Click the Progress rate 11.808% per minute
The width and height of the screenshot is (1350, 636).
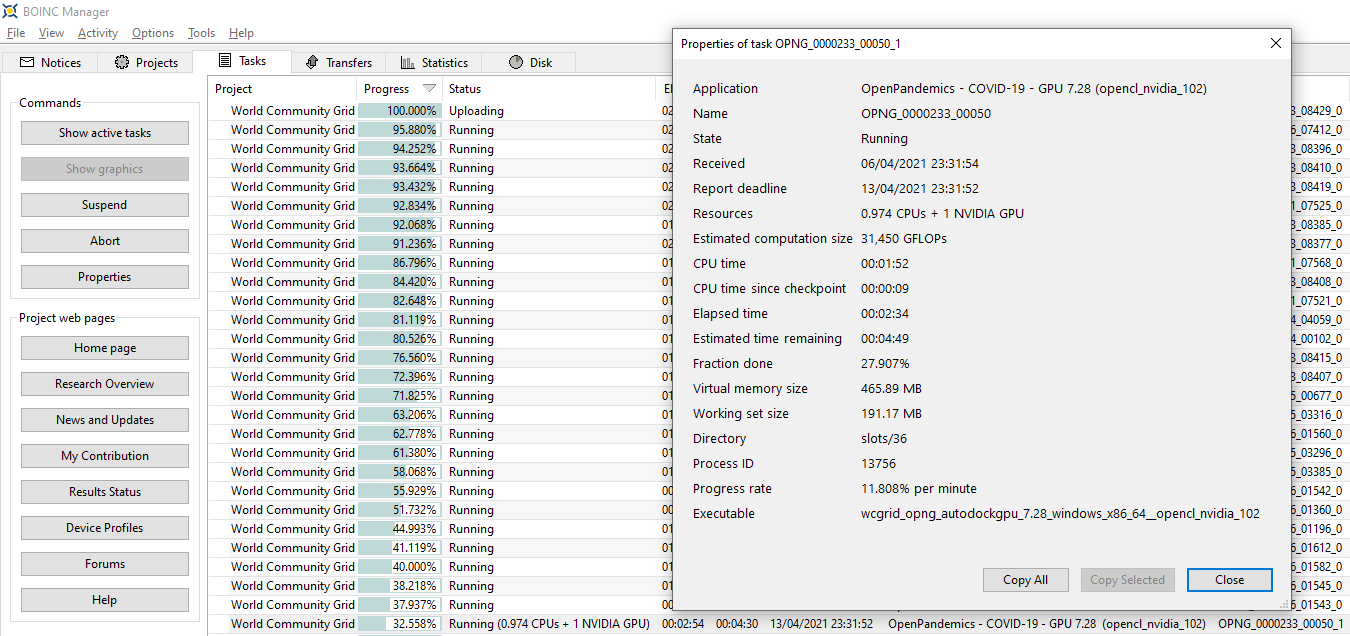click(919, 489)
